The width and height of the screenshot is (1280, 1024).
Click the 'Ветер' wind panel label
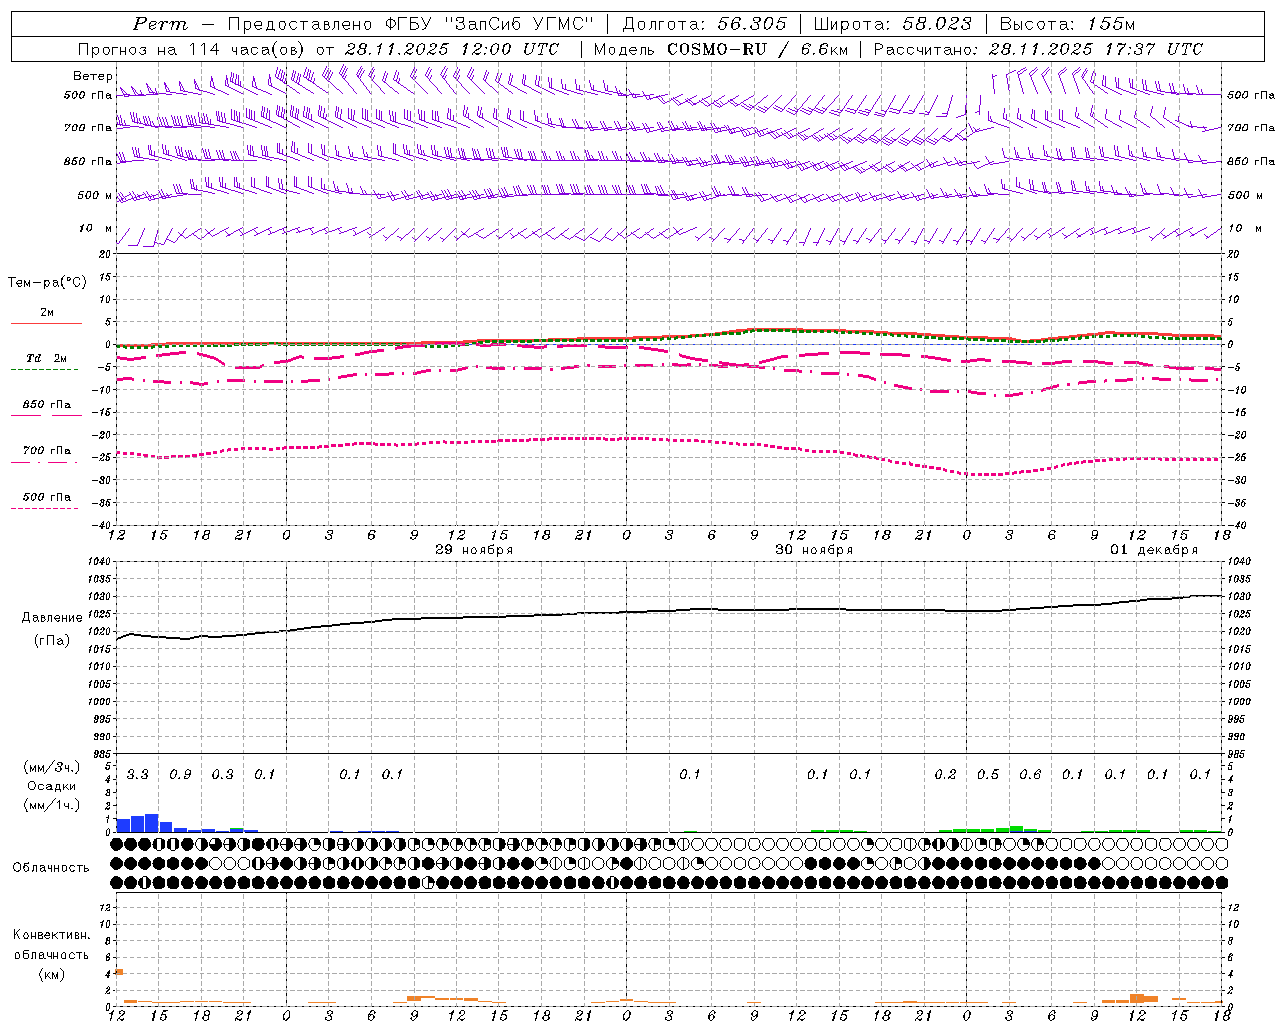(x=92, y=76)
